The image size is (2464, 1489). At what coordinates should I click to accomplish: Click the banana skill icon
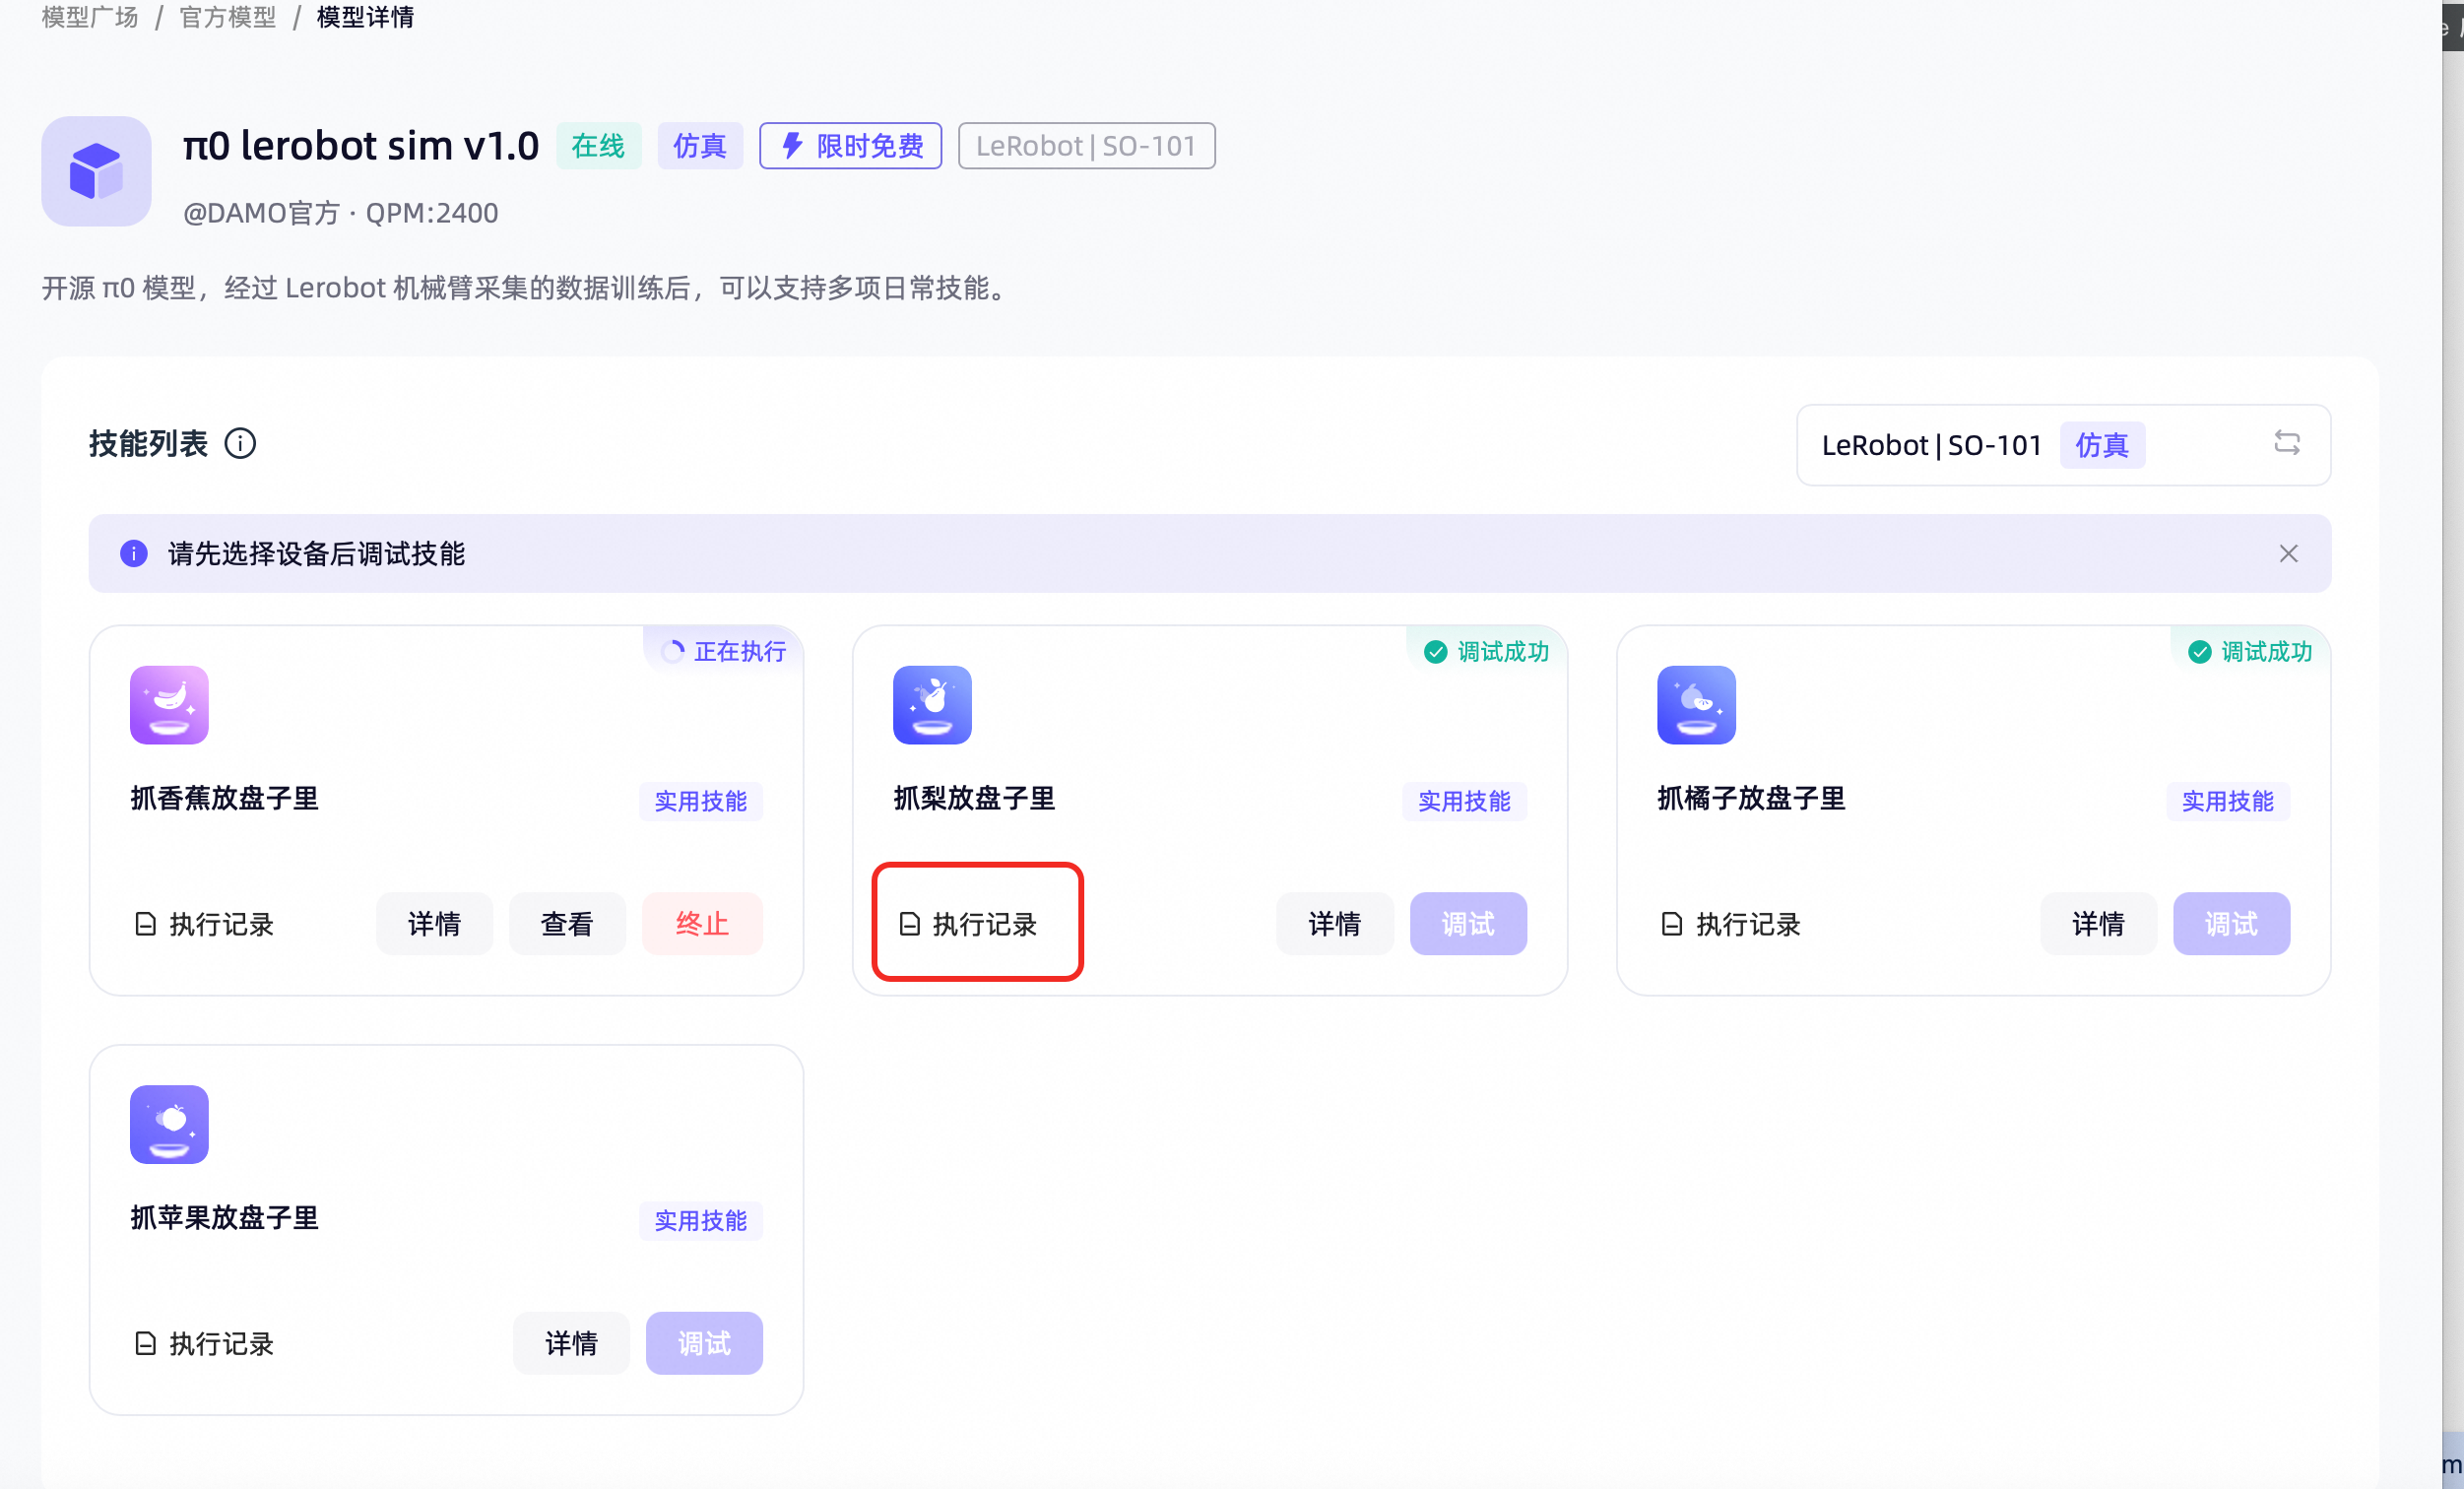click(169, 705)
